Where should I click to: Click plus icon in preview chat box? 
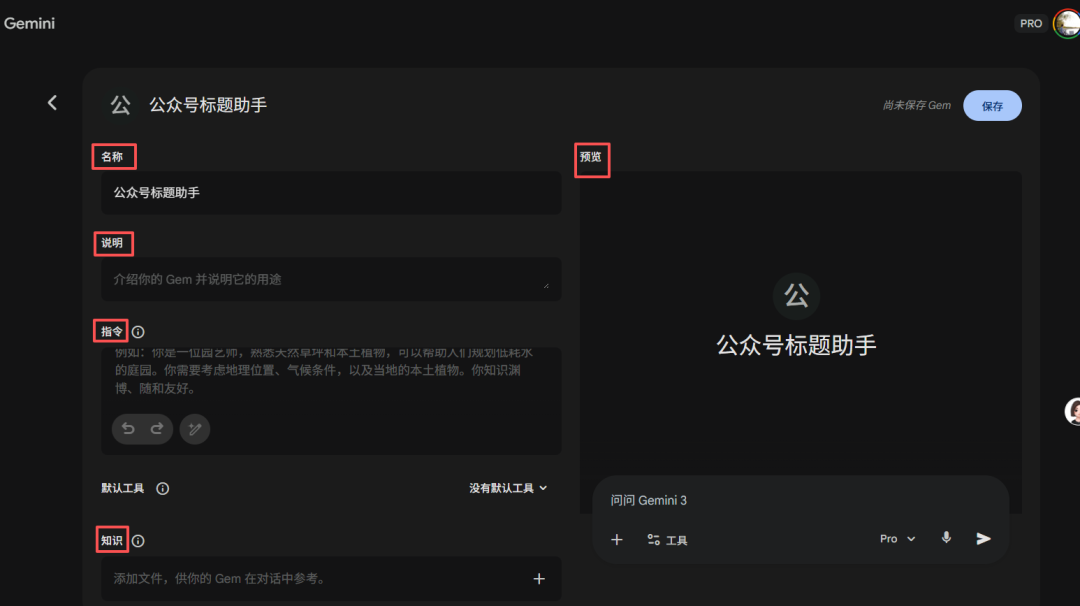click(617, 539)
